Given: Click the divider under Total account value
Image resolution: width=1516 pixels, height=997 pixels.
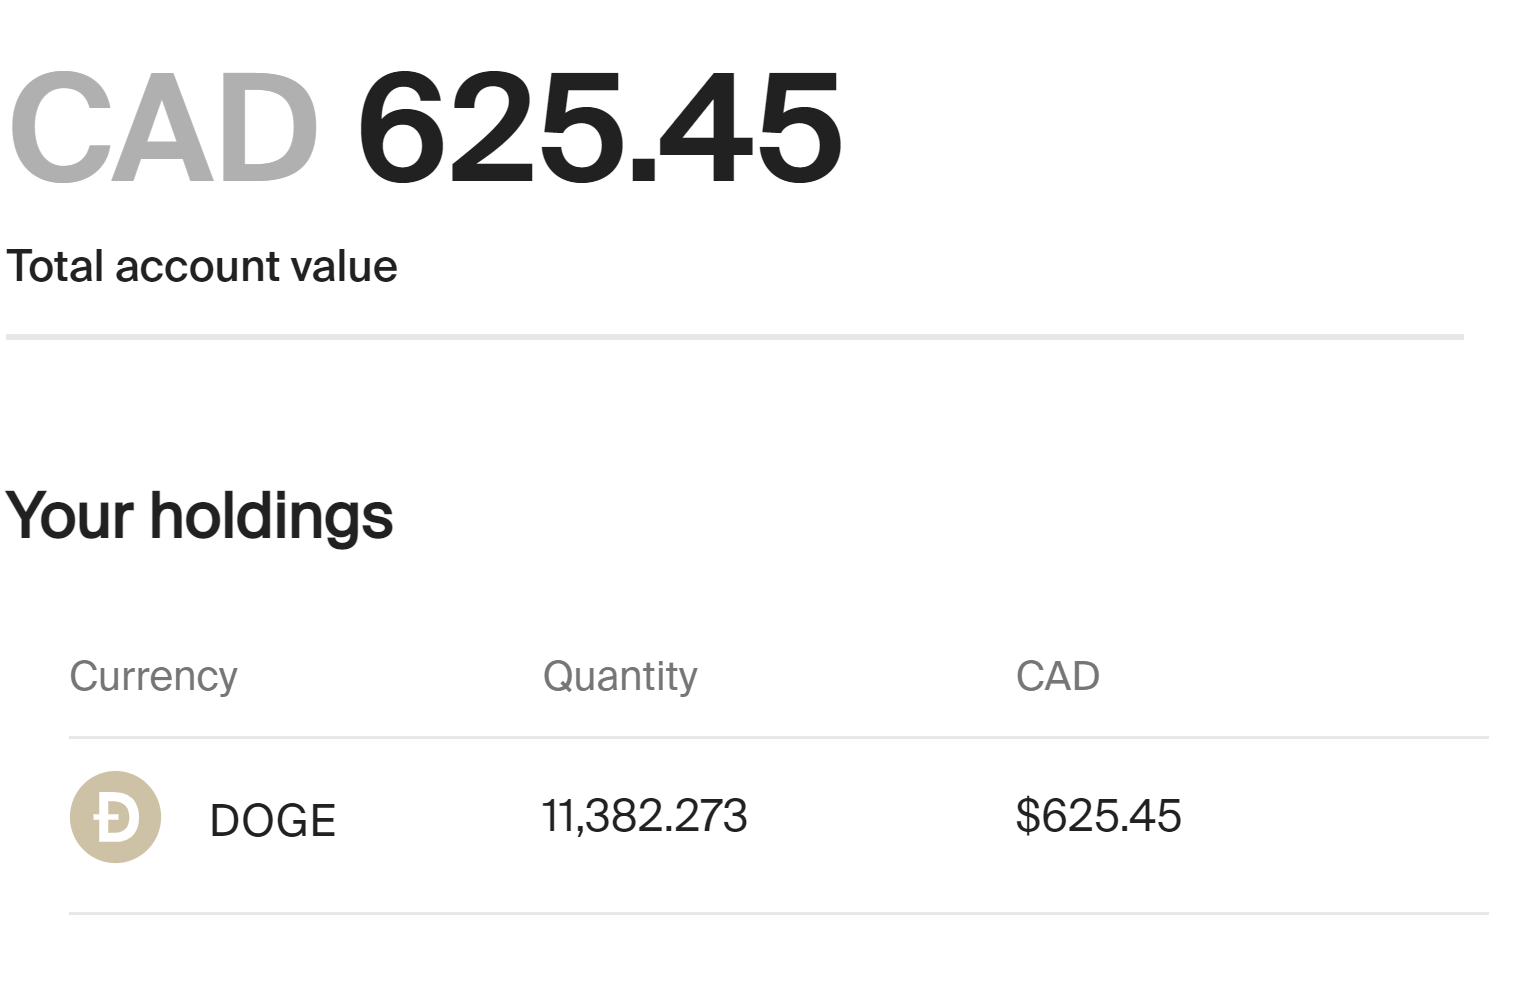Looking at the screenshot, I should coord(734,337).
